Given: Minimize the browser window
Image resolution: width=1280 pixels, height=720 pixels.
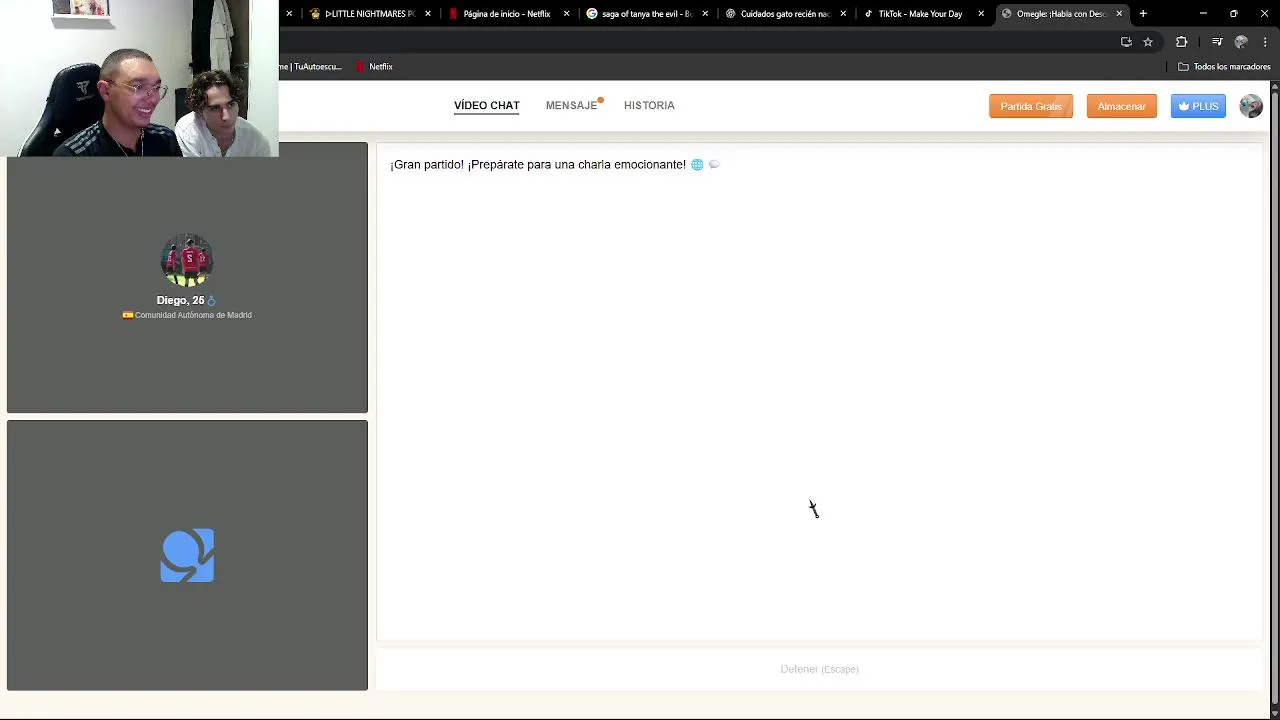Looking at the screenshot, I should [x=1203, y=14].
